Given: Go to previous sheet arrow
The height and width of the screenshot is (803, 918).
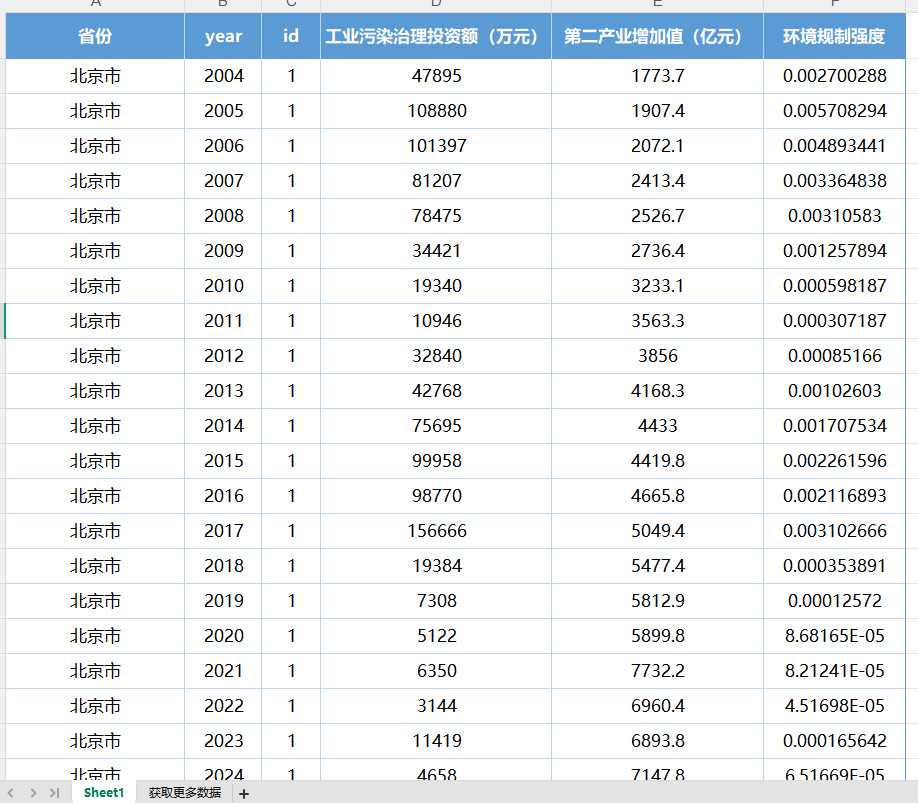Looking at the screenshot, I should [x=11, y=793].
